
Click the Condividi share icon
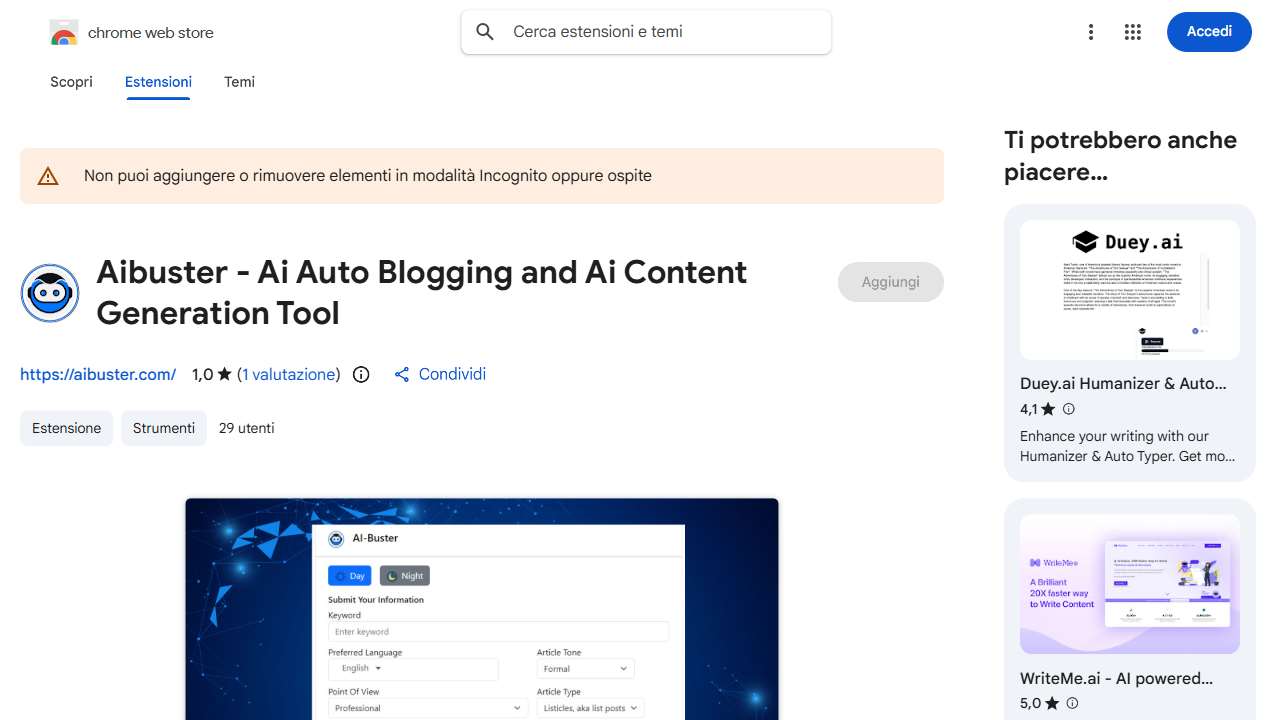[x=402, y=375]
